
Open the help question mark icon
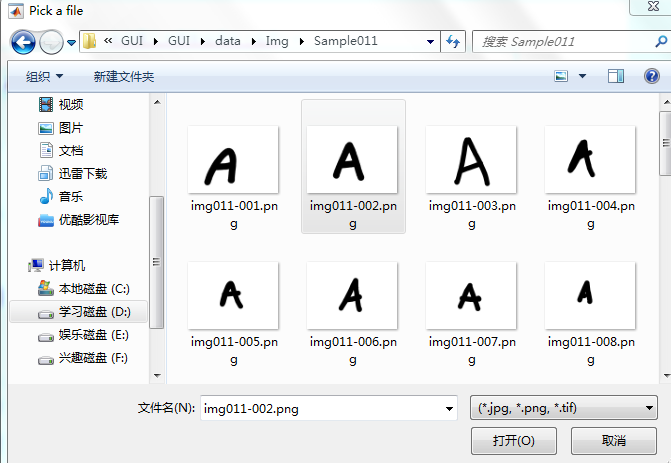click(651, 76)
